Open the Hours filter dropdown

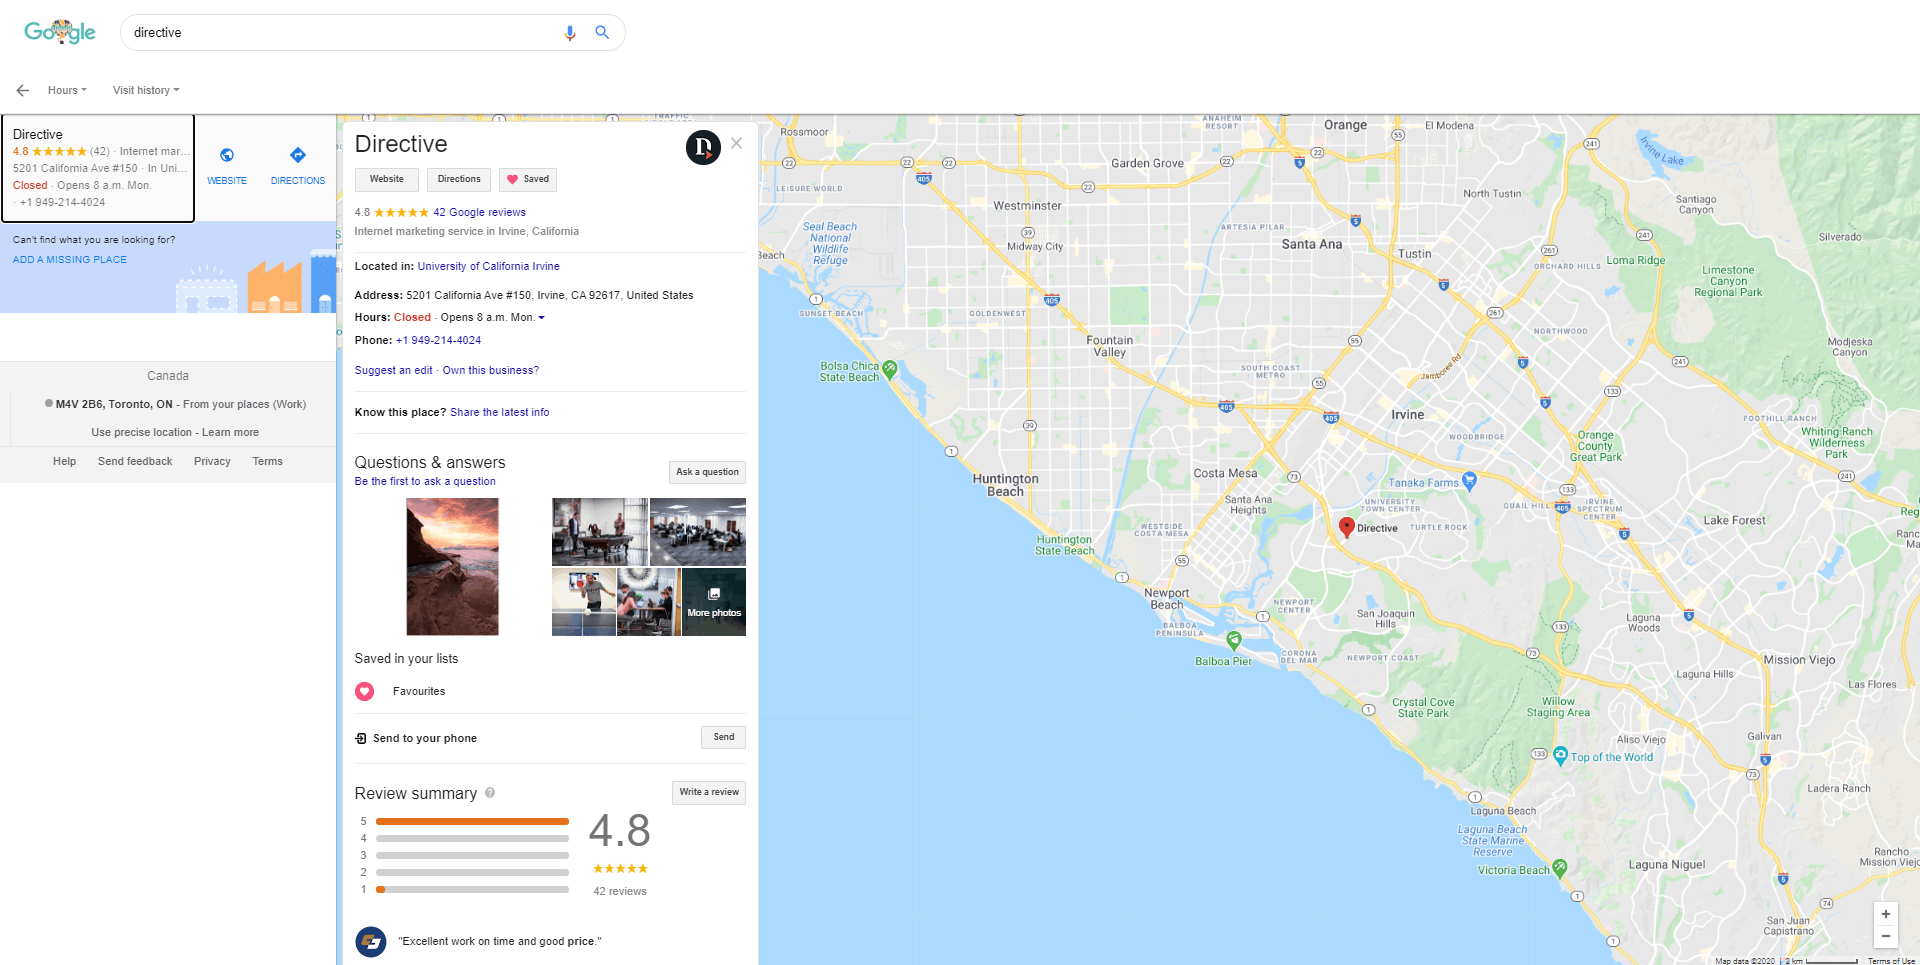[67, 90]
